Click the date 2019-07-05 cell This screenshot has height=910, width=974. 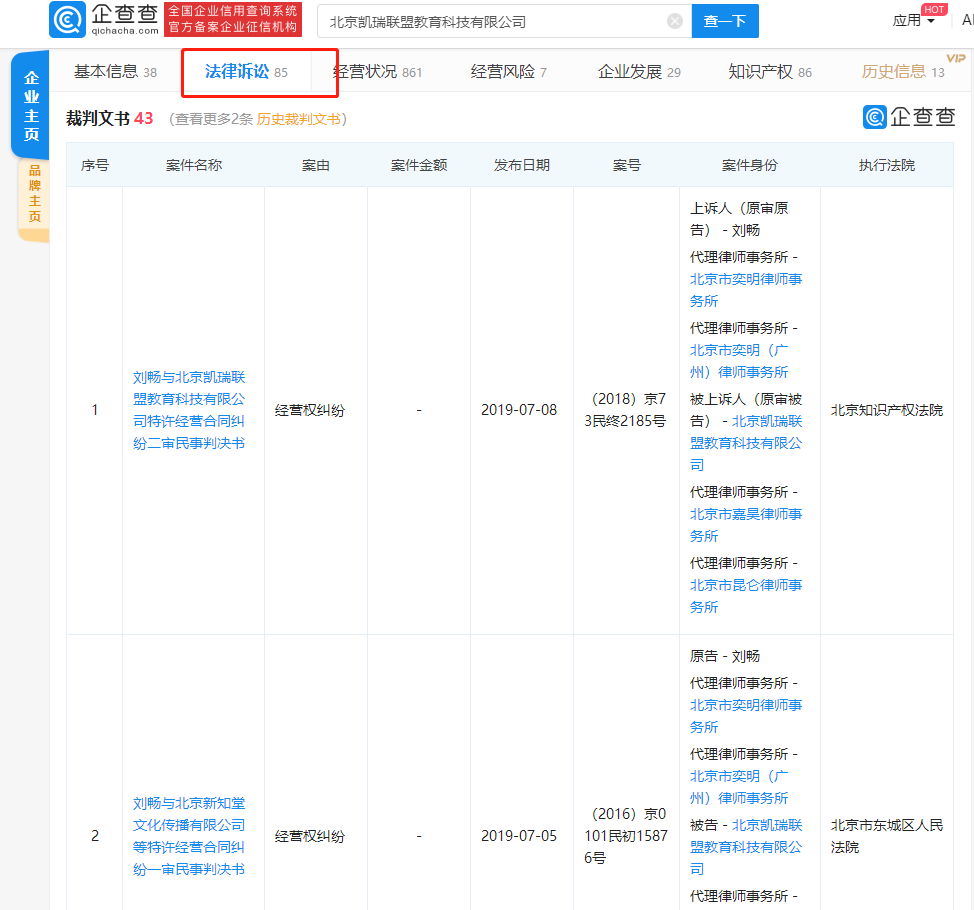[519, 836]
